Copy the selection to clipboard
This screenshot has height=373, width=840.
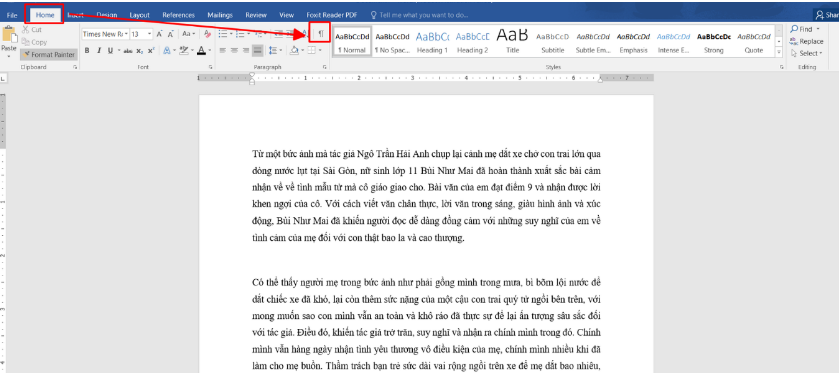[x=35, y=42]
